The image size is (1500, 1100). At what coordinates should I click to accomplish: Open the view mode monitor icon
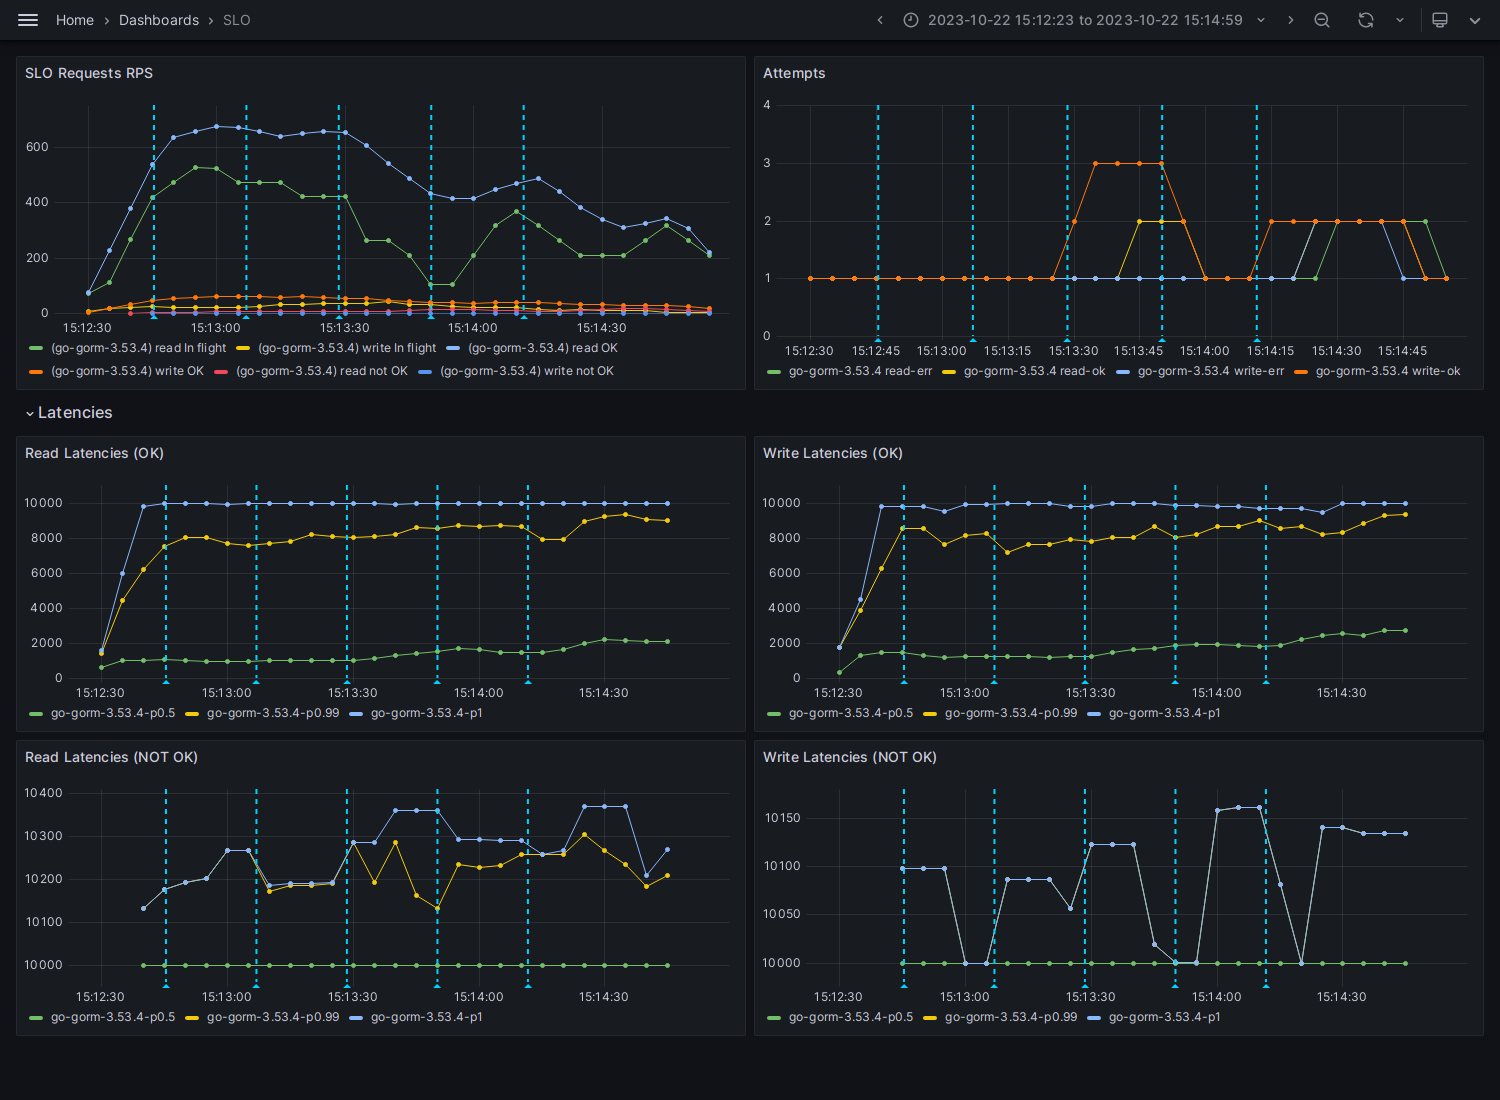tap(1440, 20)
